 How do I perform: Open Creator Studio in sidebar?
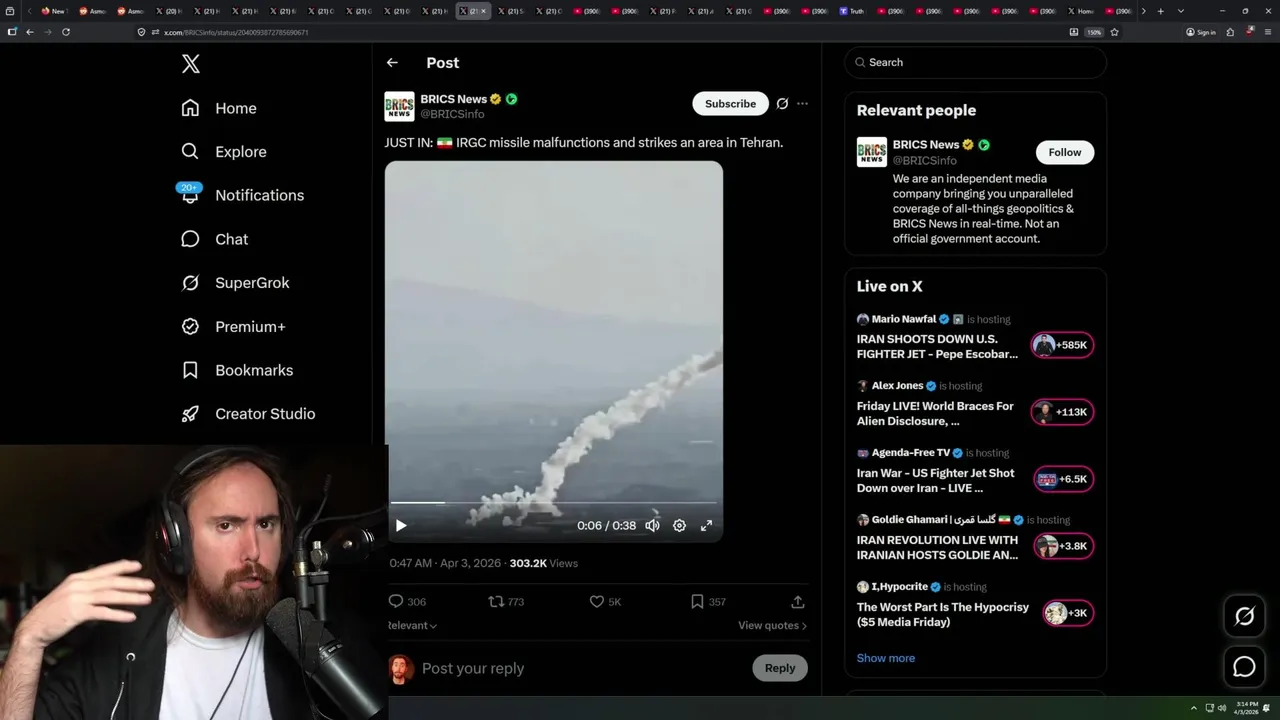point(248,414)
